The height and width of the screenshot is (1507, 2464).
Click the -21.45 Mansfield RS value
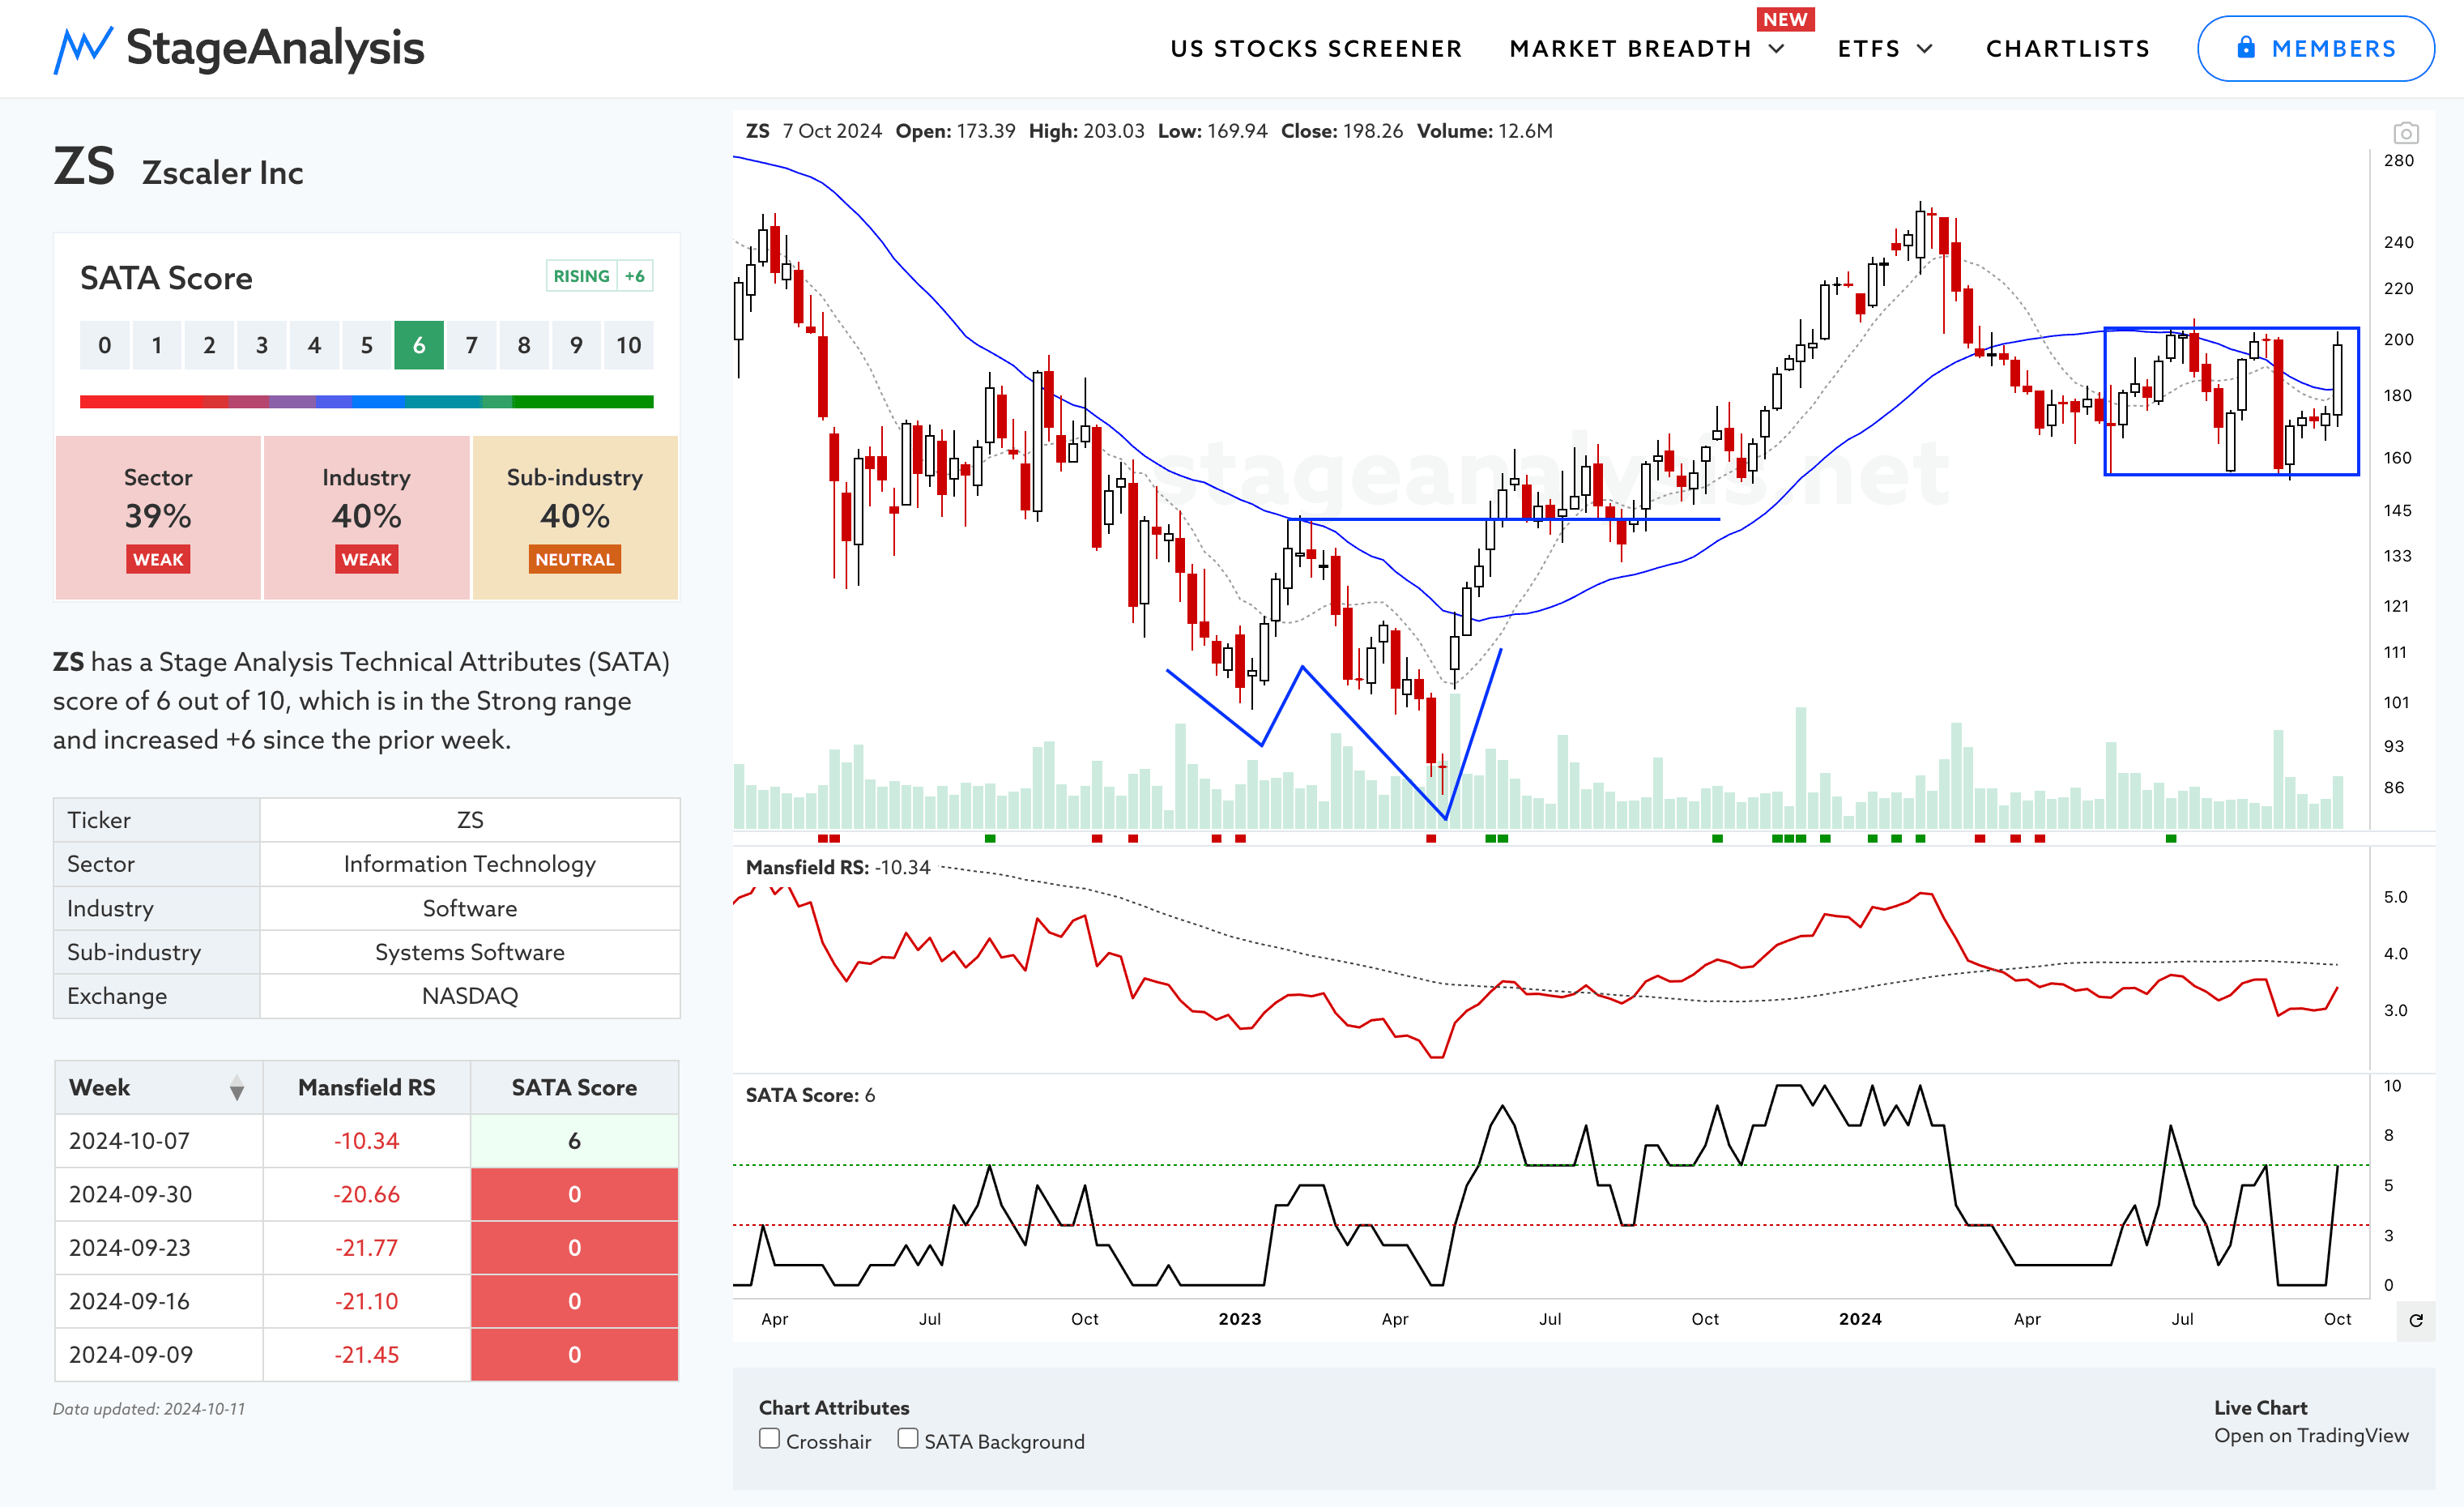click(366, 1355)
